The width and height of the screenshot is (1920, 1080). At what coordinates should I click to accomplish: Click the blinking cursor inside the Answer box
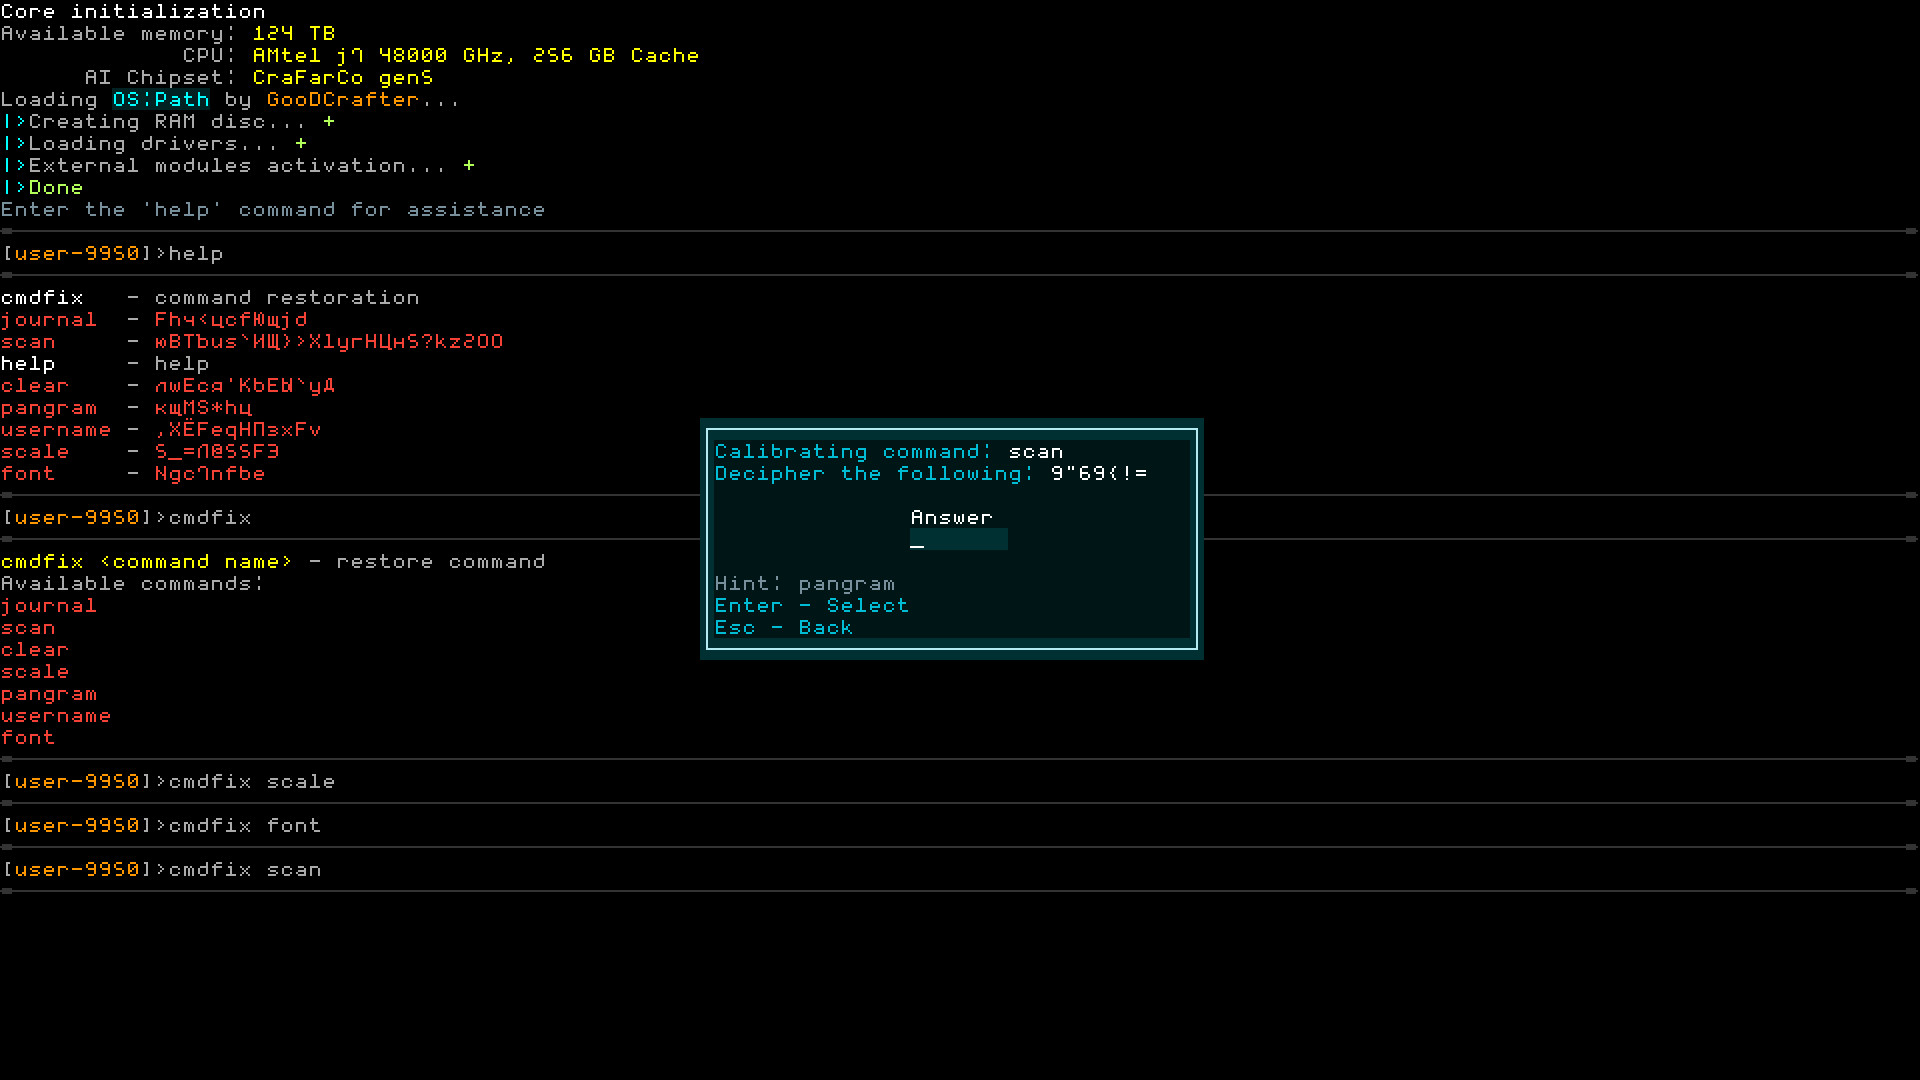coord(916,543)
